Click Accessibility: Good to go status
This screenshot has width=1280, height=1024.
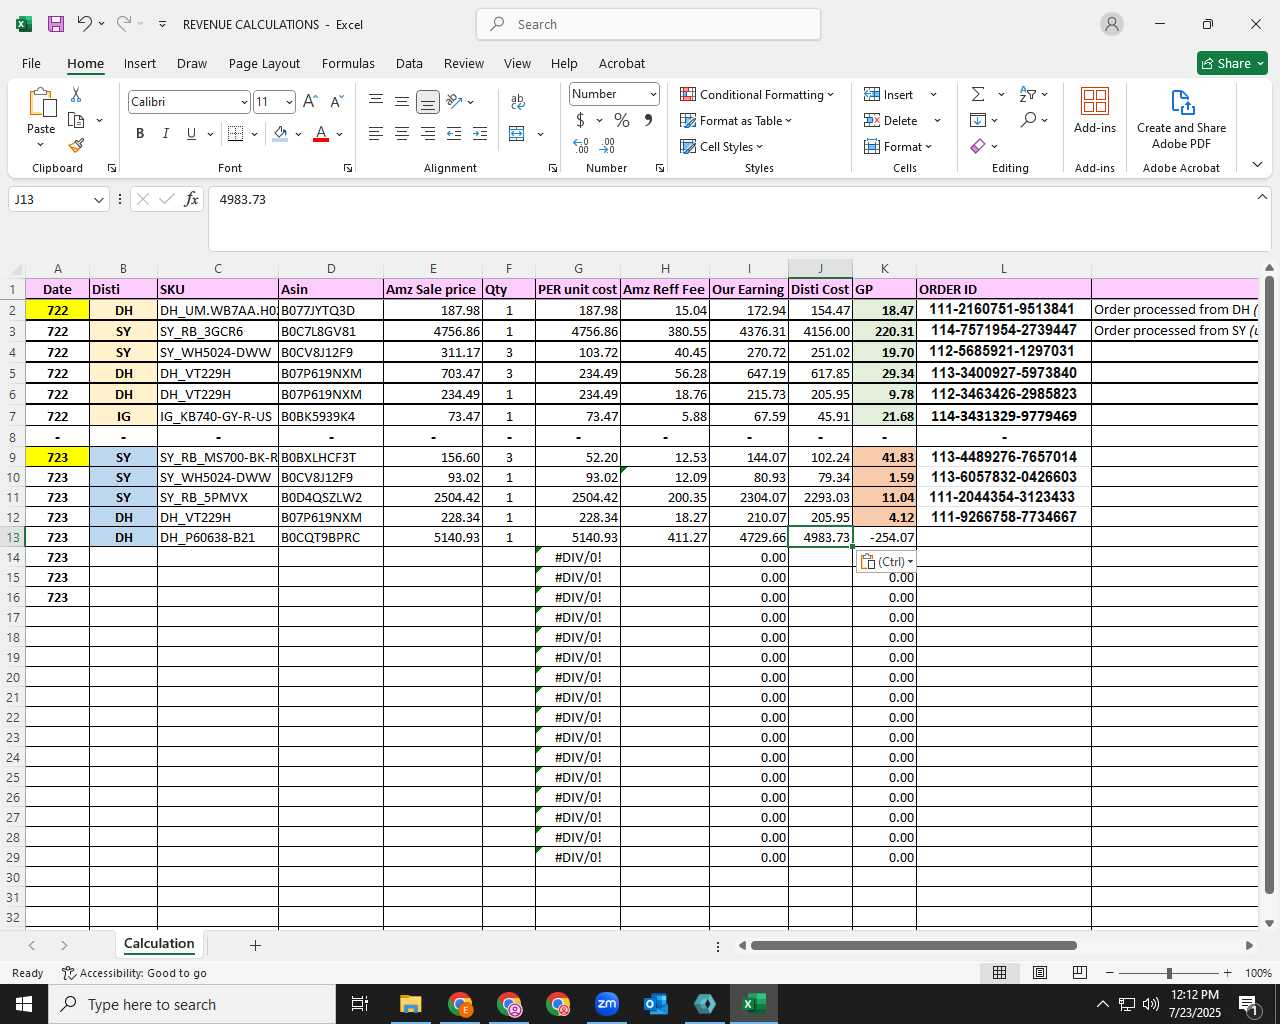coord(135,973)
